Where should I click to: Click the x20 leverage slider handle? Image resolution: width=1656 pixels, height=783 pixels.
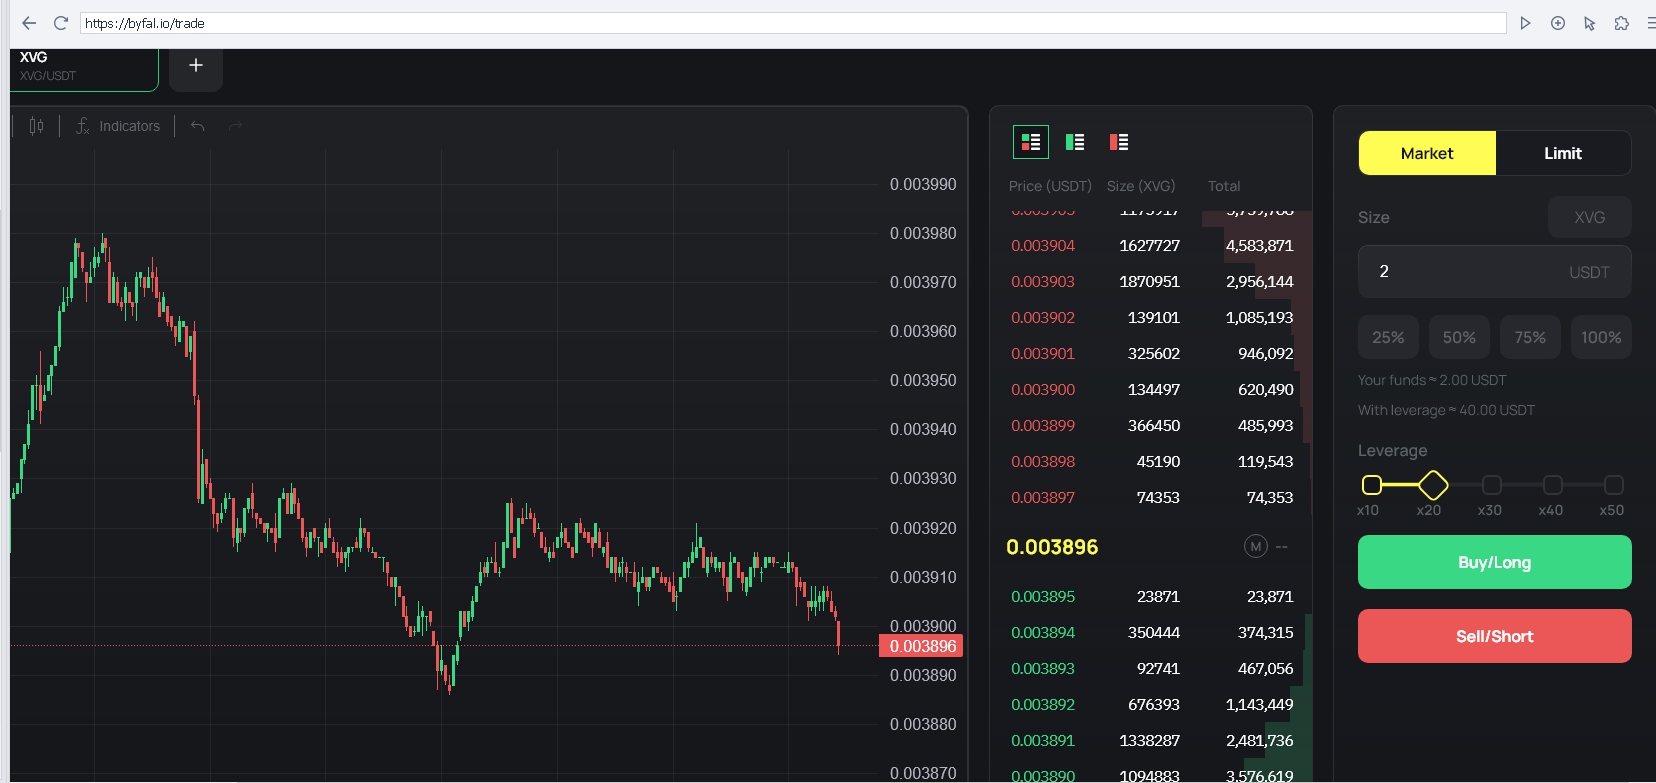1433,485
